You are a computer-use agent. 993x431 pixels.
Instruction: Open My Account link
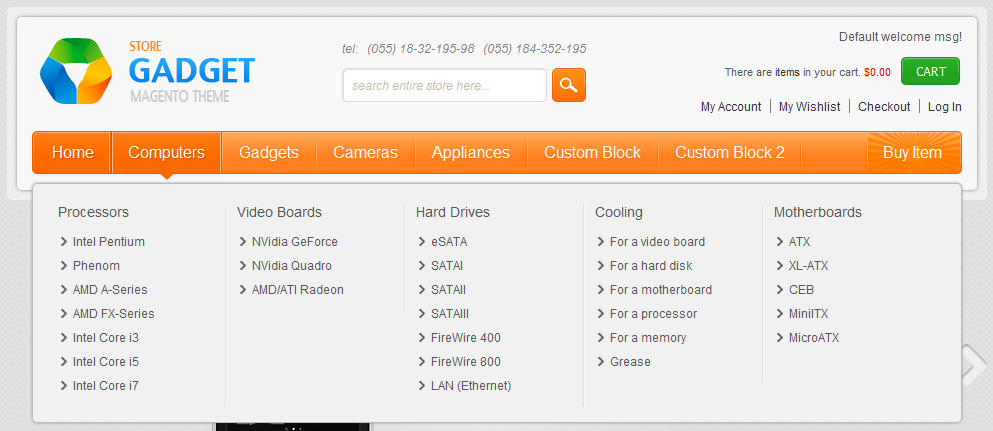coord(731,107)
